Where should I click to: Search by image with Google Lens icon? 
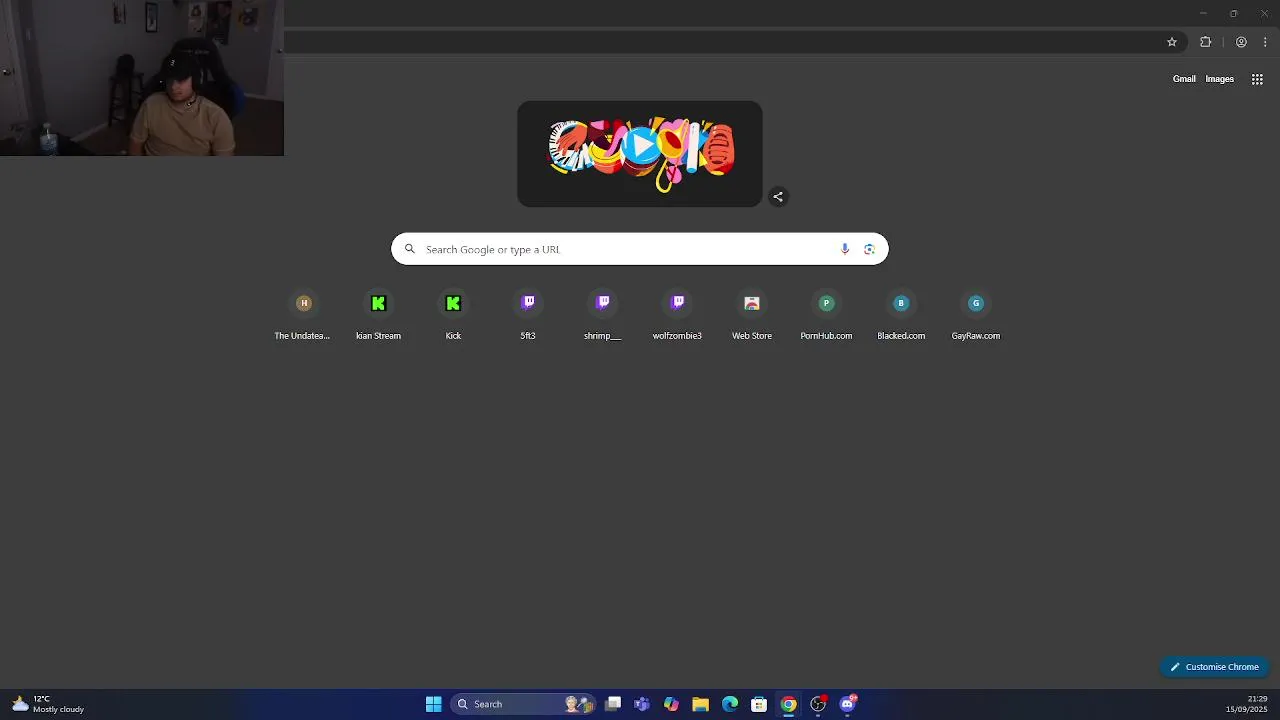[869, 249]
